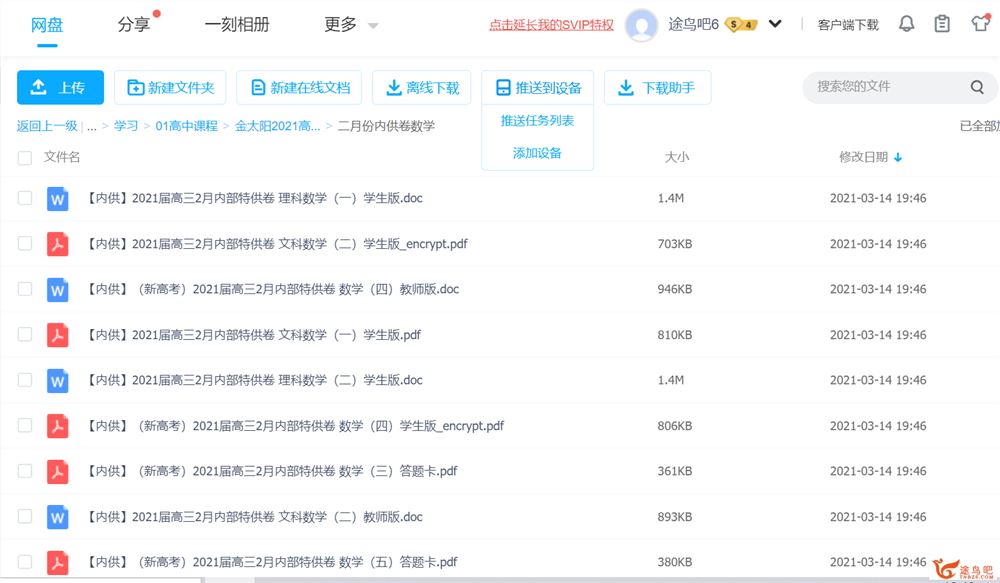Select 推送任务列表 menu item
Screen dimensions: 1000x583
pyautogui.click(x=537, y=121)
